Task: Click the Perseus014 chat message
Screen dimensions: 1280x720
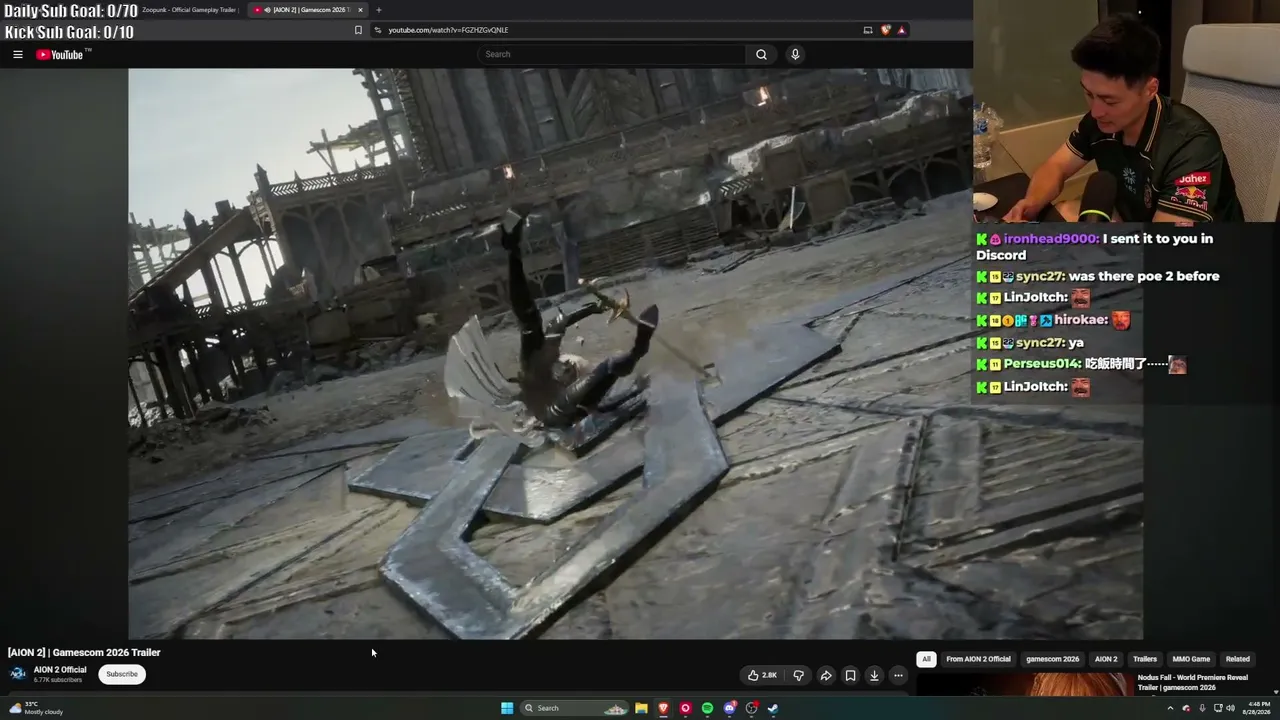Action: coord(1081,365)
